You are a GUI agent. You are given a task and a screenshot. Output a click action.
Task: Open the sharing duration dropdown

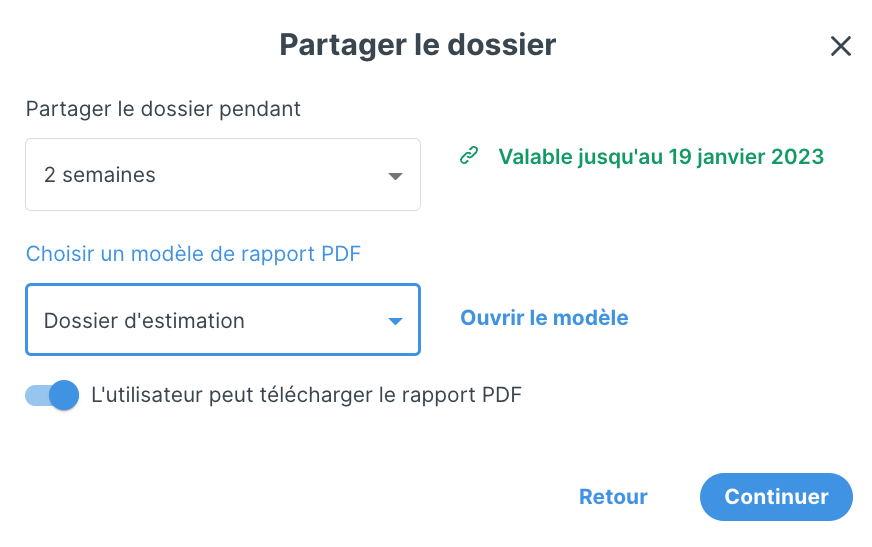click(222, 175)
